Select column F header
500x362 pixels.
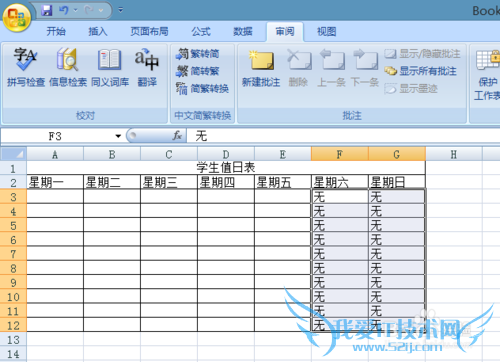pos(340,154)
